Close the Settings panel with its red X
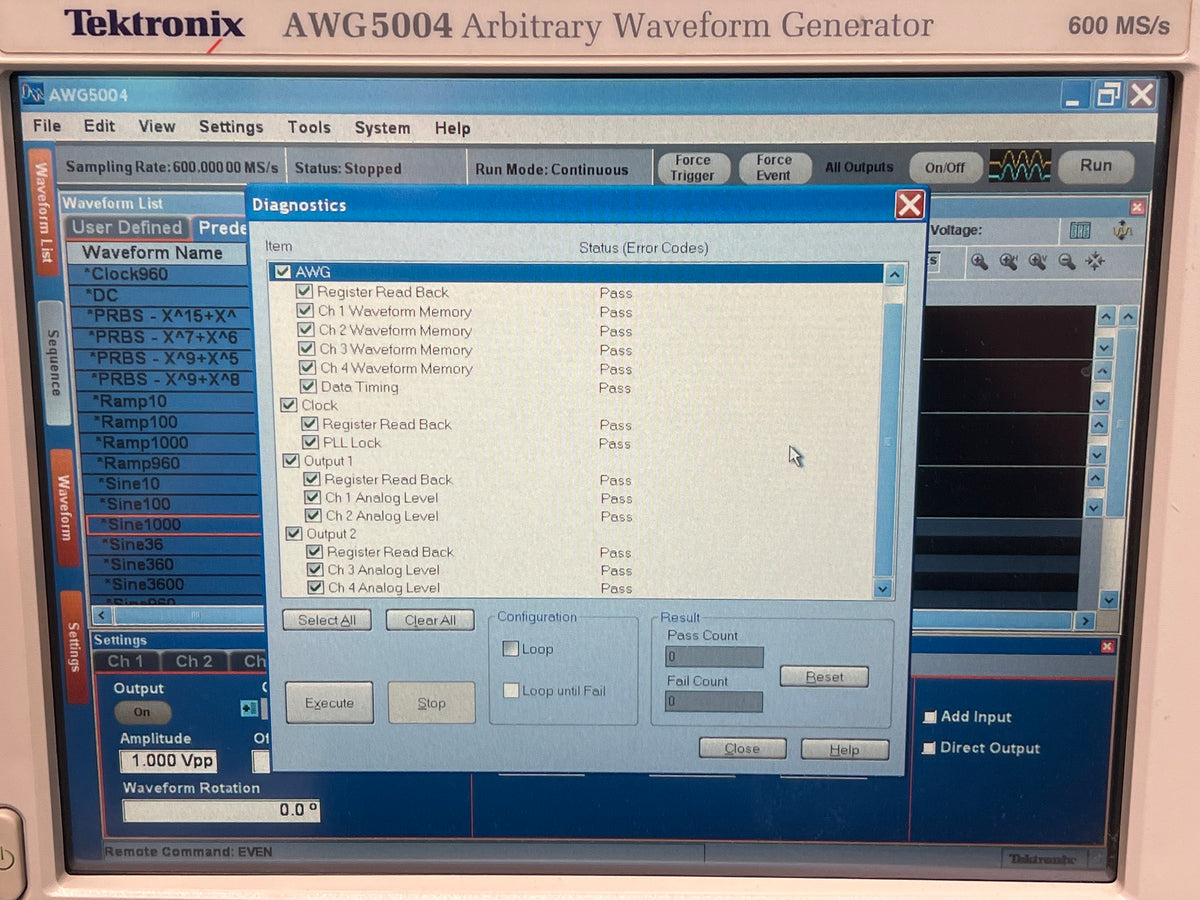The image size is (1200, 900). click(x=1107, y=646)
